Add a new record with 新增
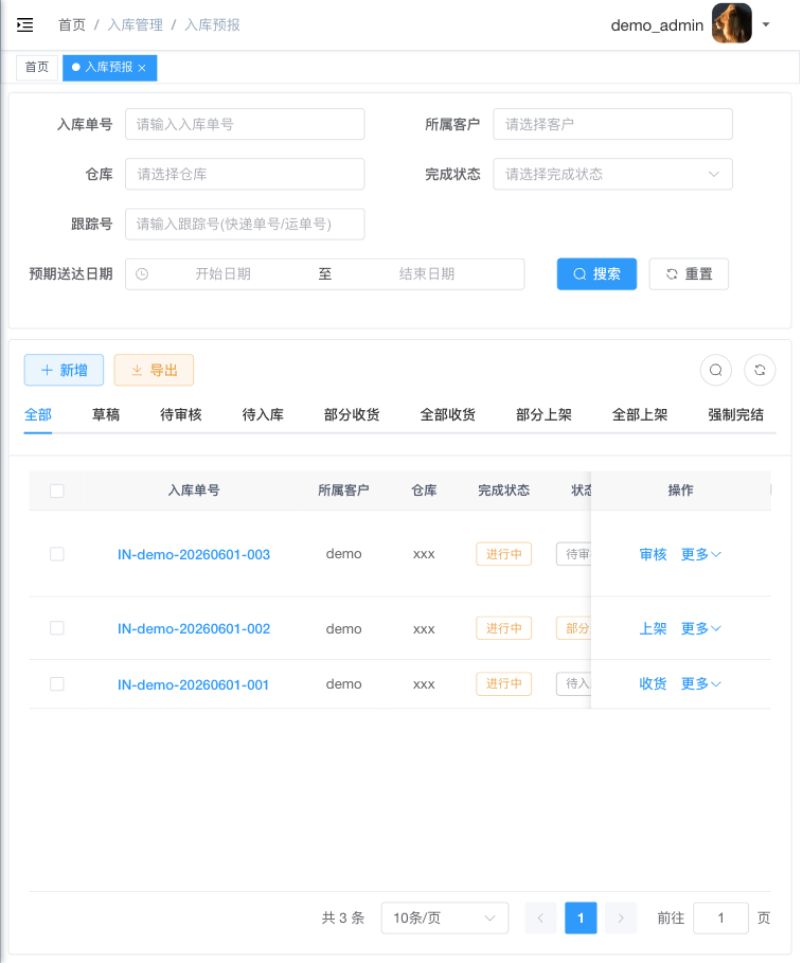800x963 pixels. click(64, 370)
